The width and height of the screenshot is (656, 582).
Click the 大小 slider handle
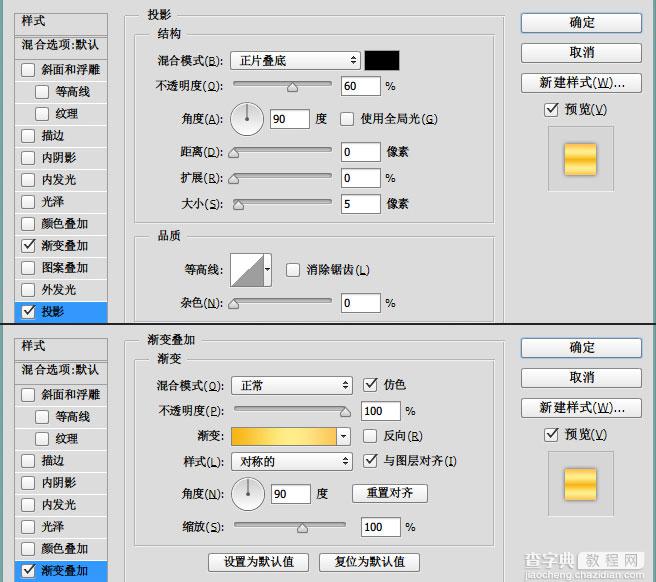tap(238, 205)
